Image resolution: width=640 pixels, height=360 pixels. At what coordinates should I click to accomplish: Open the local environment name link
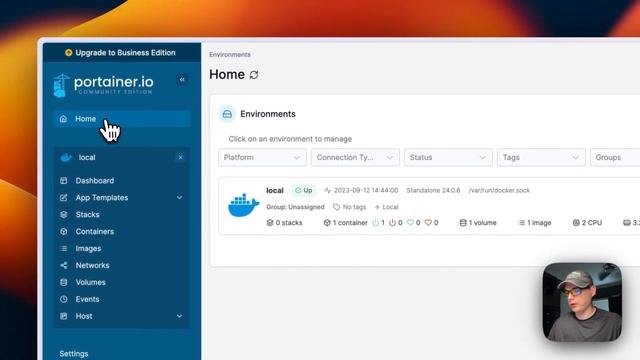click(275, 190)
